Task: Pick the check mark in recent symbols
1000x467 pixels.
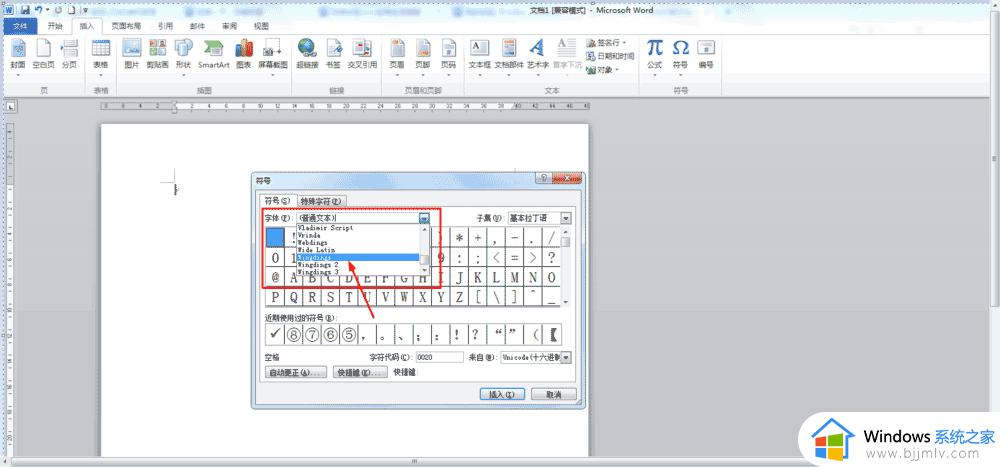Action: (275, 334)
